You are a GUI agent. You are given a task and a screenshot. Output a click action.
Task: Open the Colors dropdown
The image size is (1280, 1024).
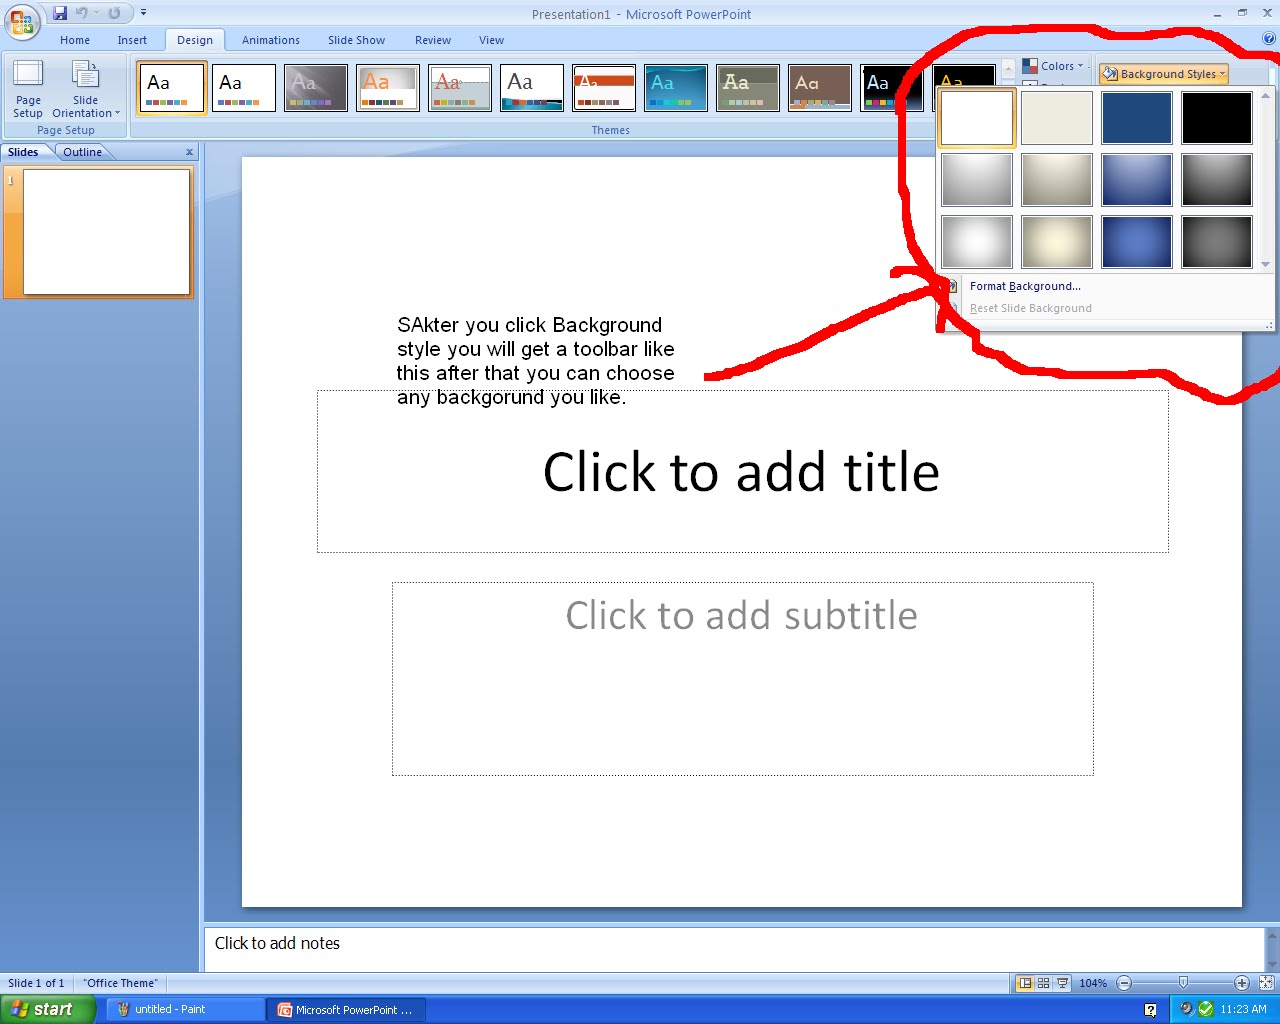click(1057, 66)
